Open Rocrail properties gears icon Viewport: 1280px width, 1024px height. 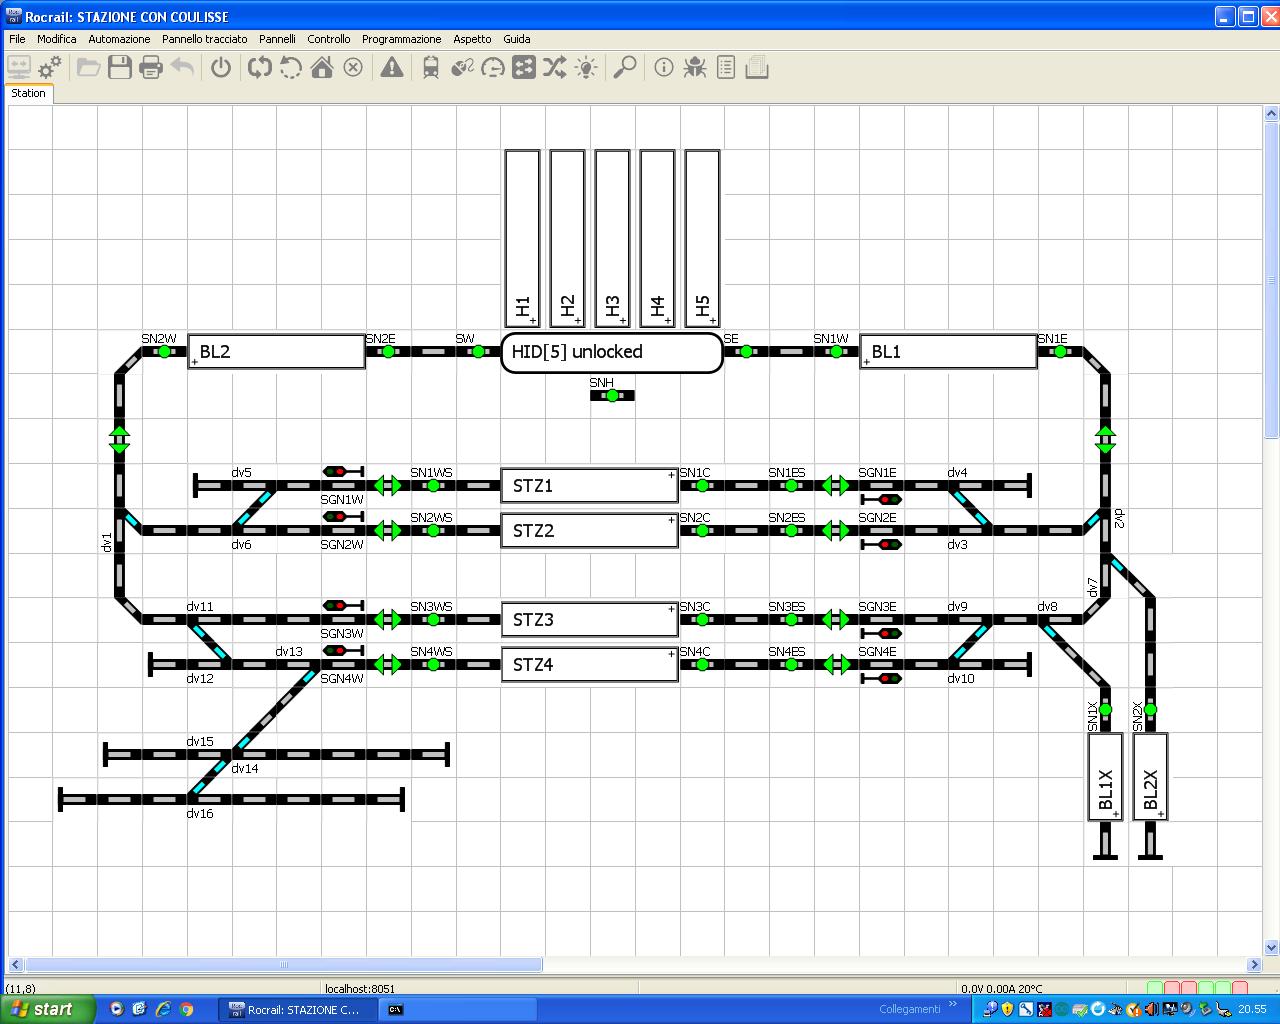pos(49,67)
